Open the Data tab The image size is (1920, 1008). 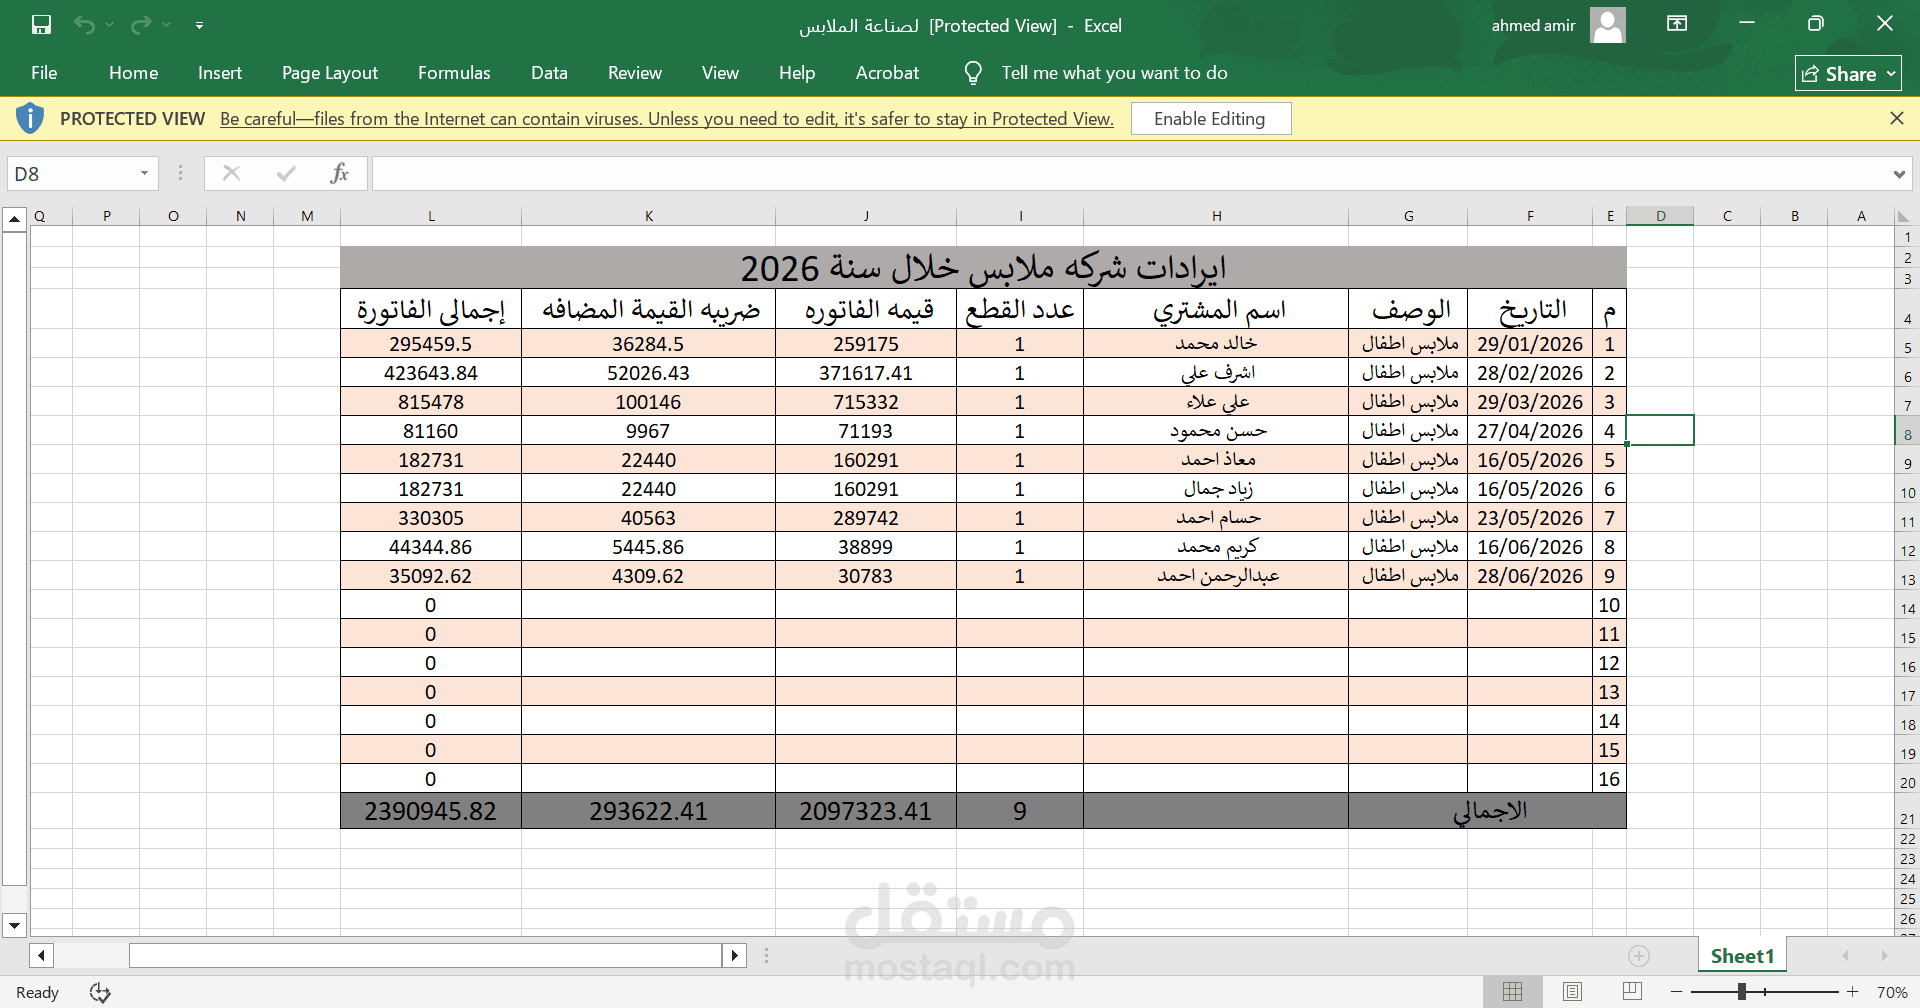[x=549, y=73]
